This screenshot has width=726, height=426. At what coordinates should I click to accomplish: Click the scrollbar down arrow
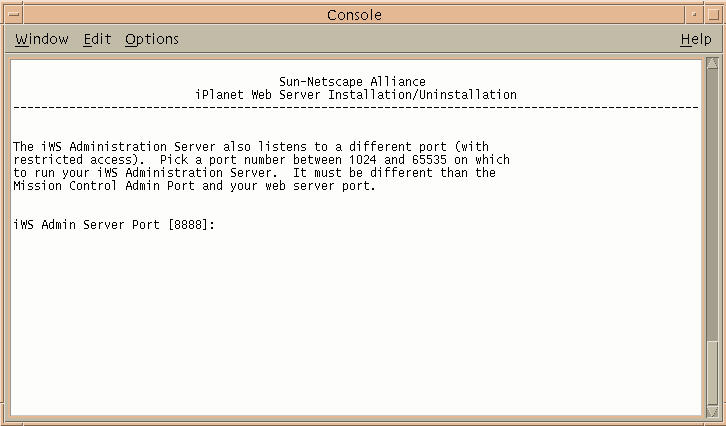coord(713,410)
